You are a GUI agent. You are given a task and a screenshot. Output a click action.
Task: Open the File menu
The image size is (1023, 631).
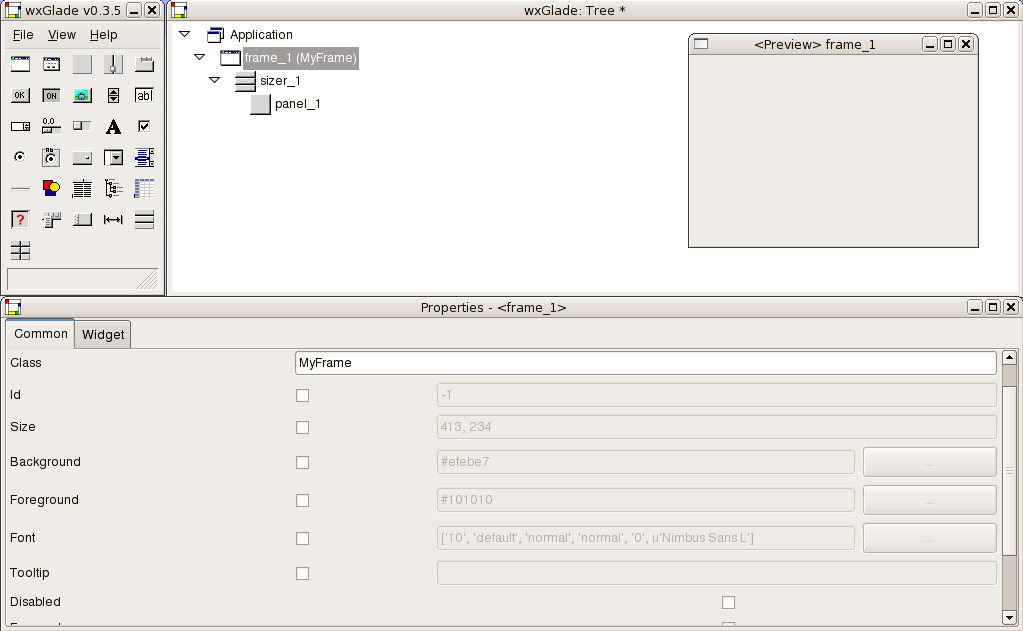point(22,35)
